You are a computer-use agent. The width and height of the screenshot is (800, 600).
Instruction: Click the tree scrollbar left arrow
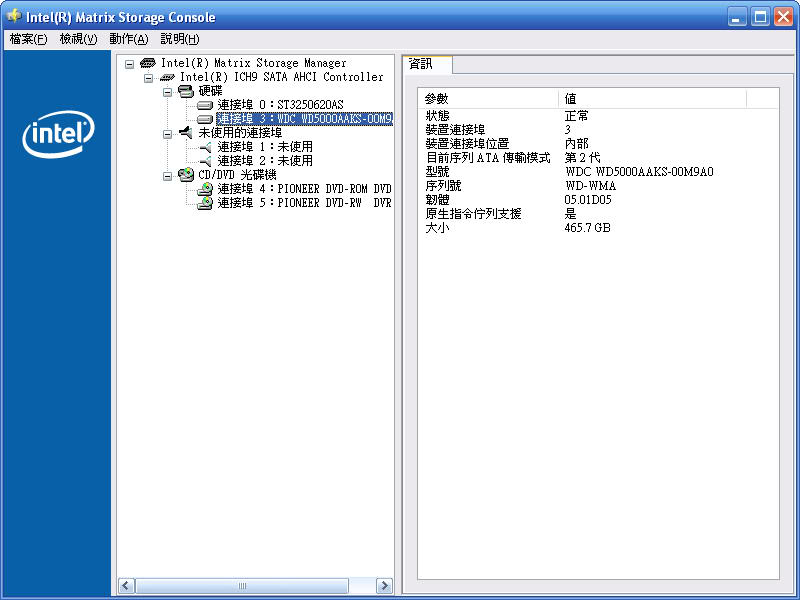[x=127, y=586]
